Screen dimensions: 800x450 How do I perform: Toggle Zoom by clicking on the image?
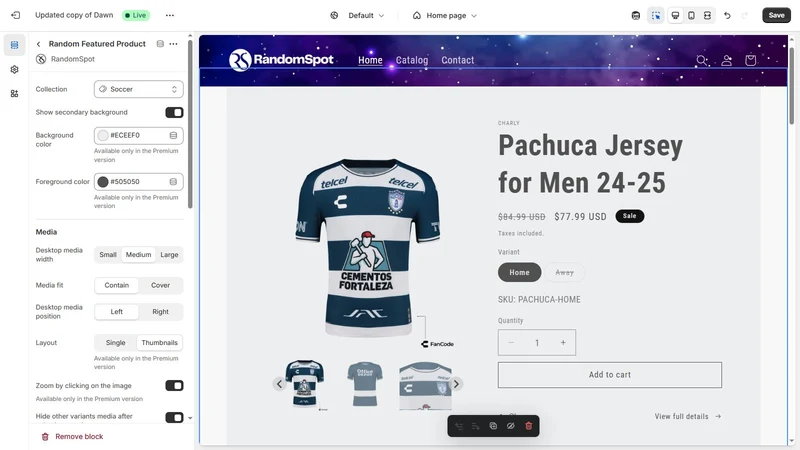174,386
